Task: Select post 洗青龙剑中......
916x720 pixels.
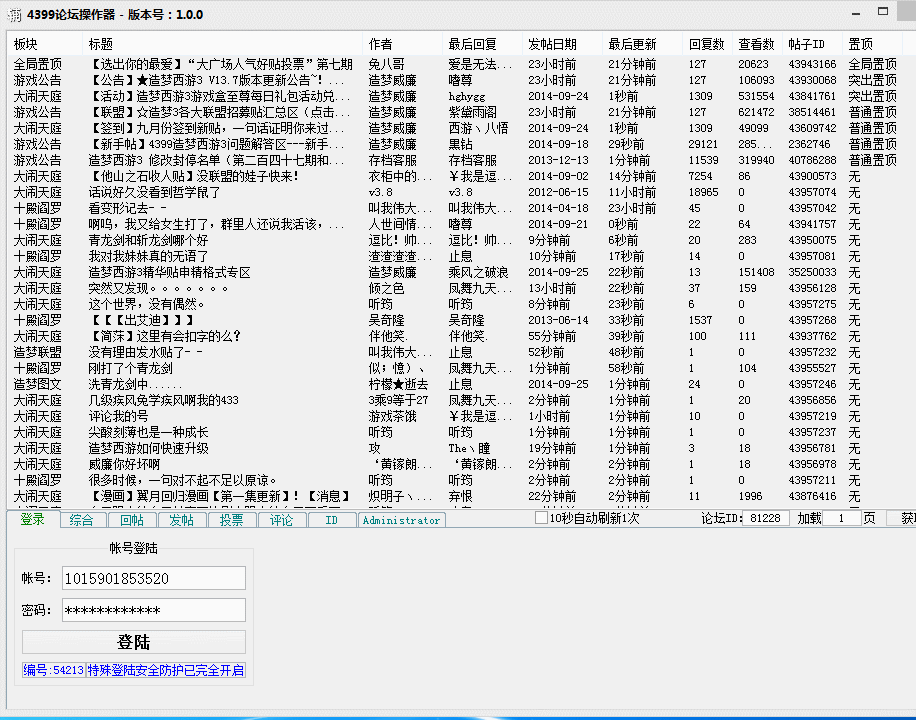Action: tap(135, 385)
